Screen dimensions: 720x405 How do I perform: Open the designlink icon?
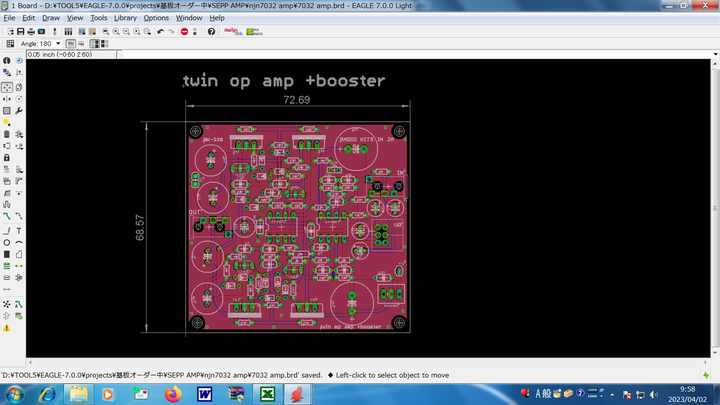(x=233, y=32)
